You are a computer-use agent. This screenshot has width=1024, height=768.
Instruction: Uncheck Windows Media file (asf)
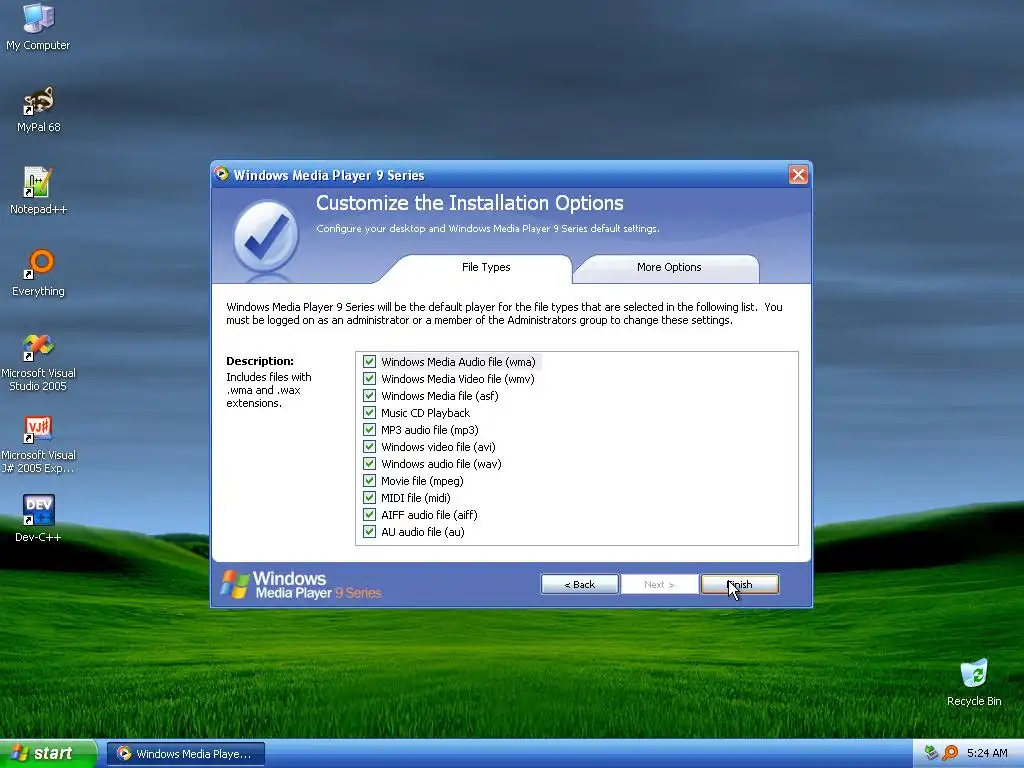[369, 396]
